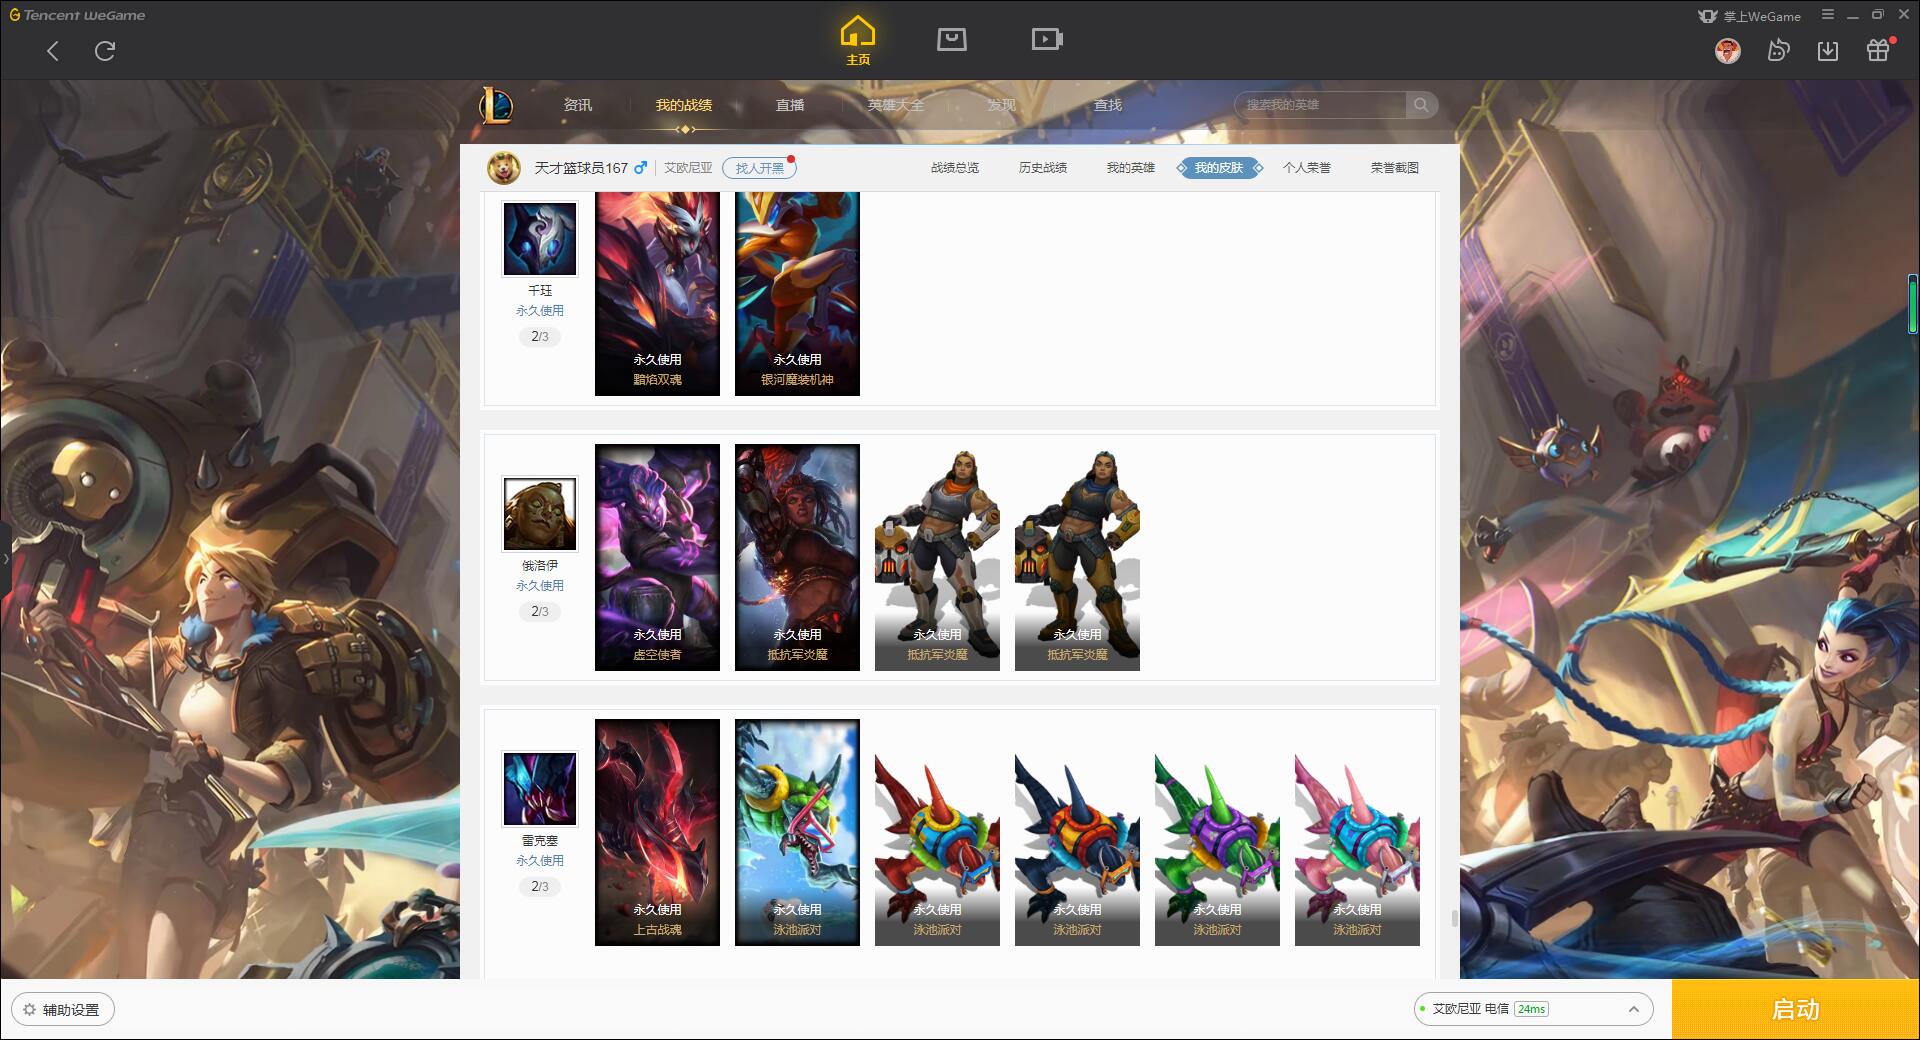The width and height of the screenshot is (1920, 1040).
Task: Open the 辅助设置 button
Action: [63, 1010]
